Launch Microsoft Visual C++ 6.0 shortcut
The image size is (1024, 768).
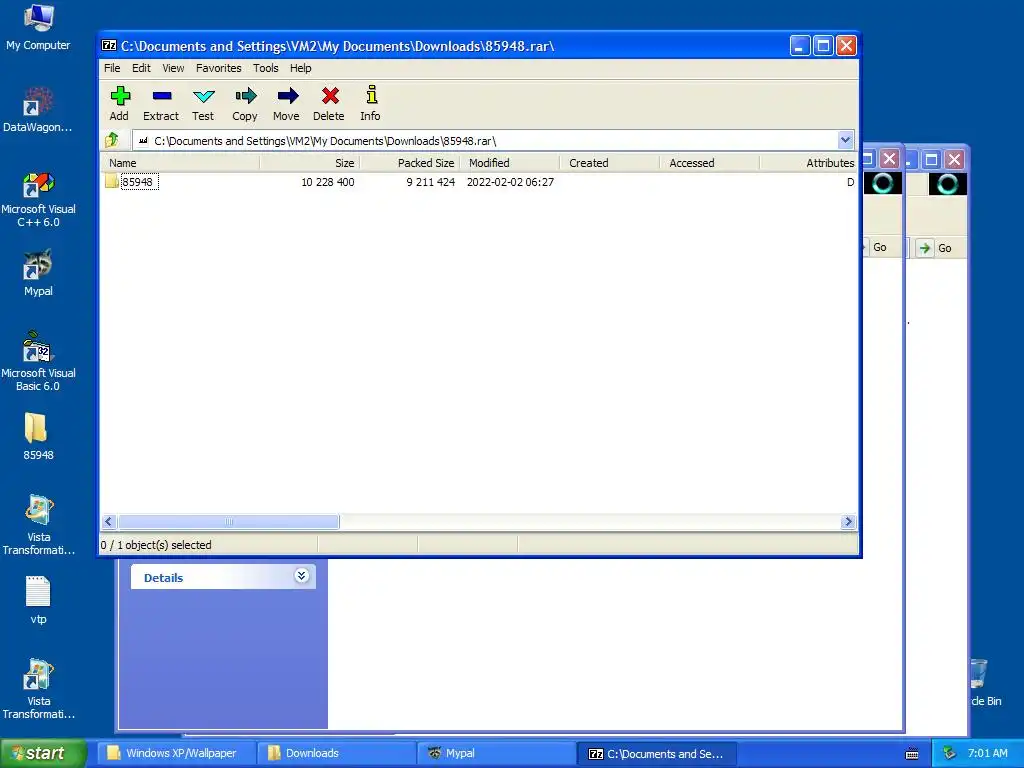pos(38,199)
